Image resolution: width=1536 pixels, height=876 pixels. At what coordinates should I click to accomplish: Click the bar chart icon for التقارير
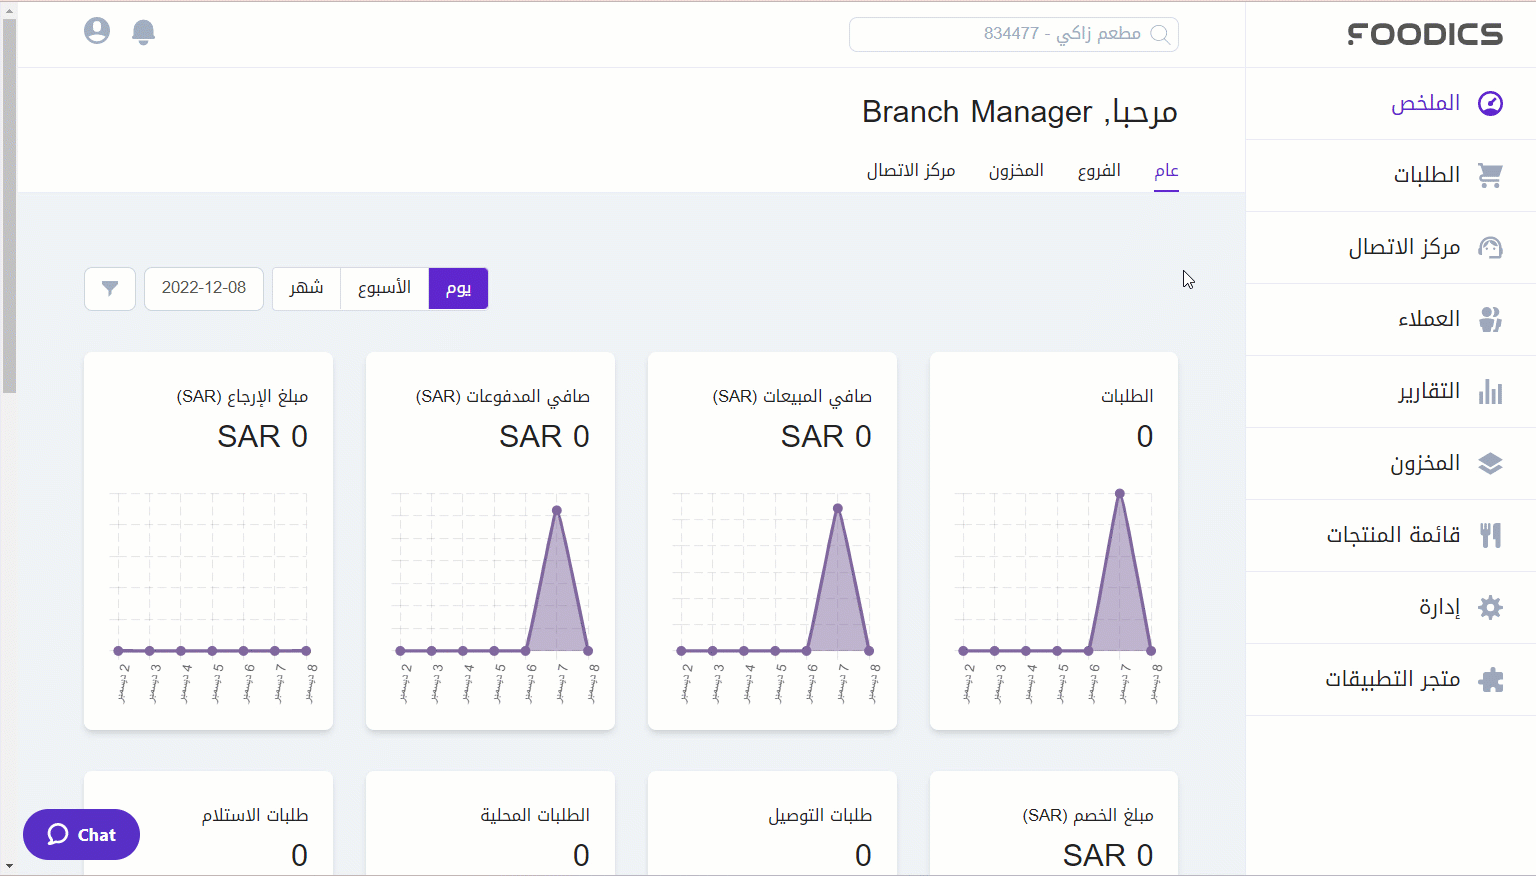(1490, 392)
